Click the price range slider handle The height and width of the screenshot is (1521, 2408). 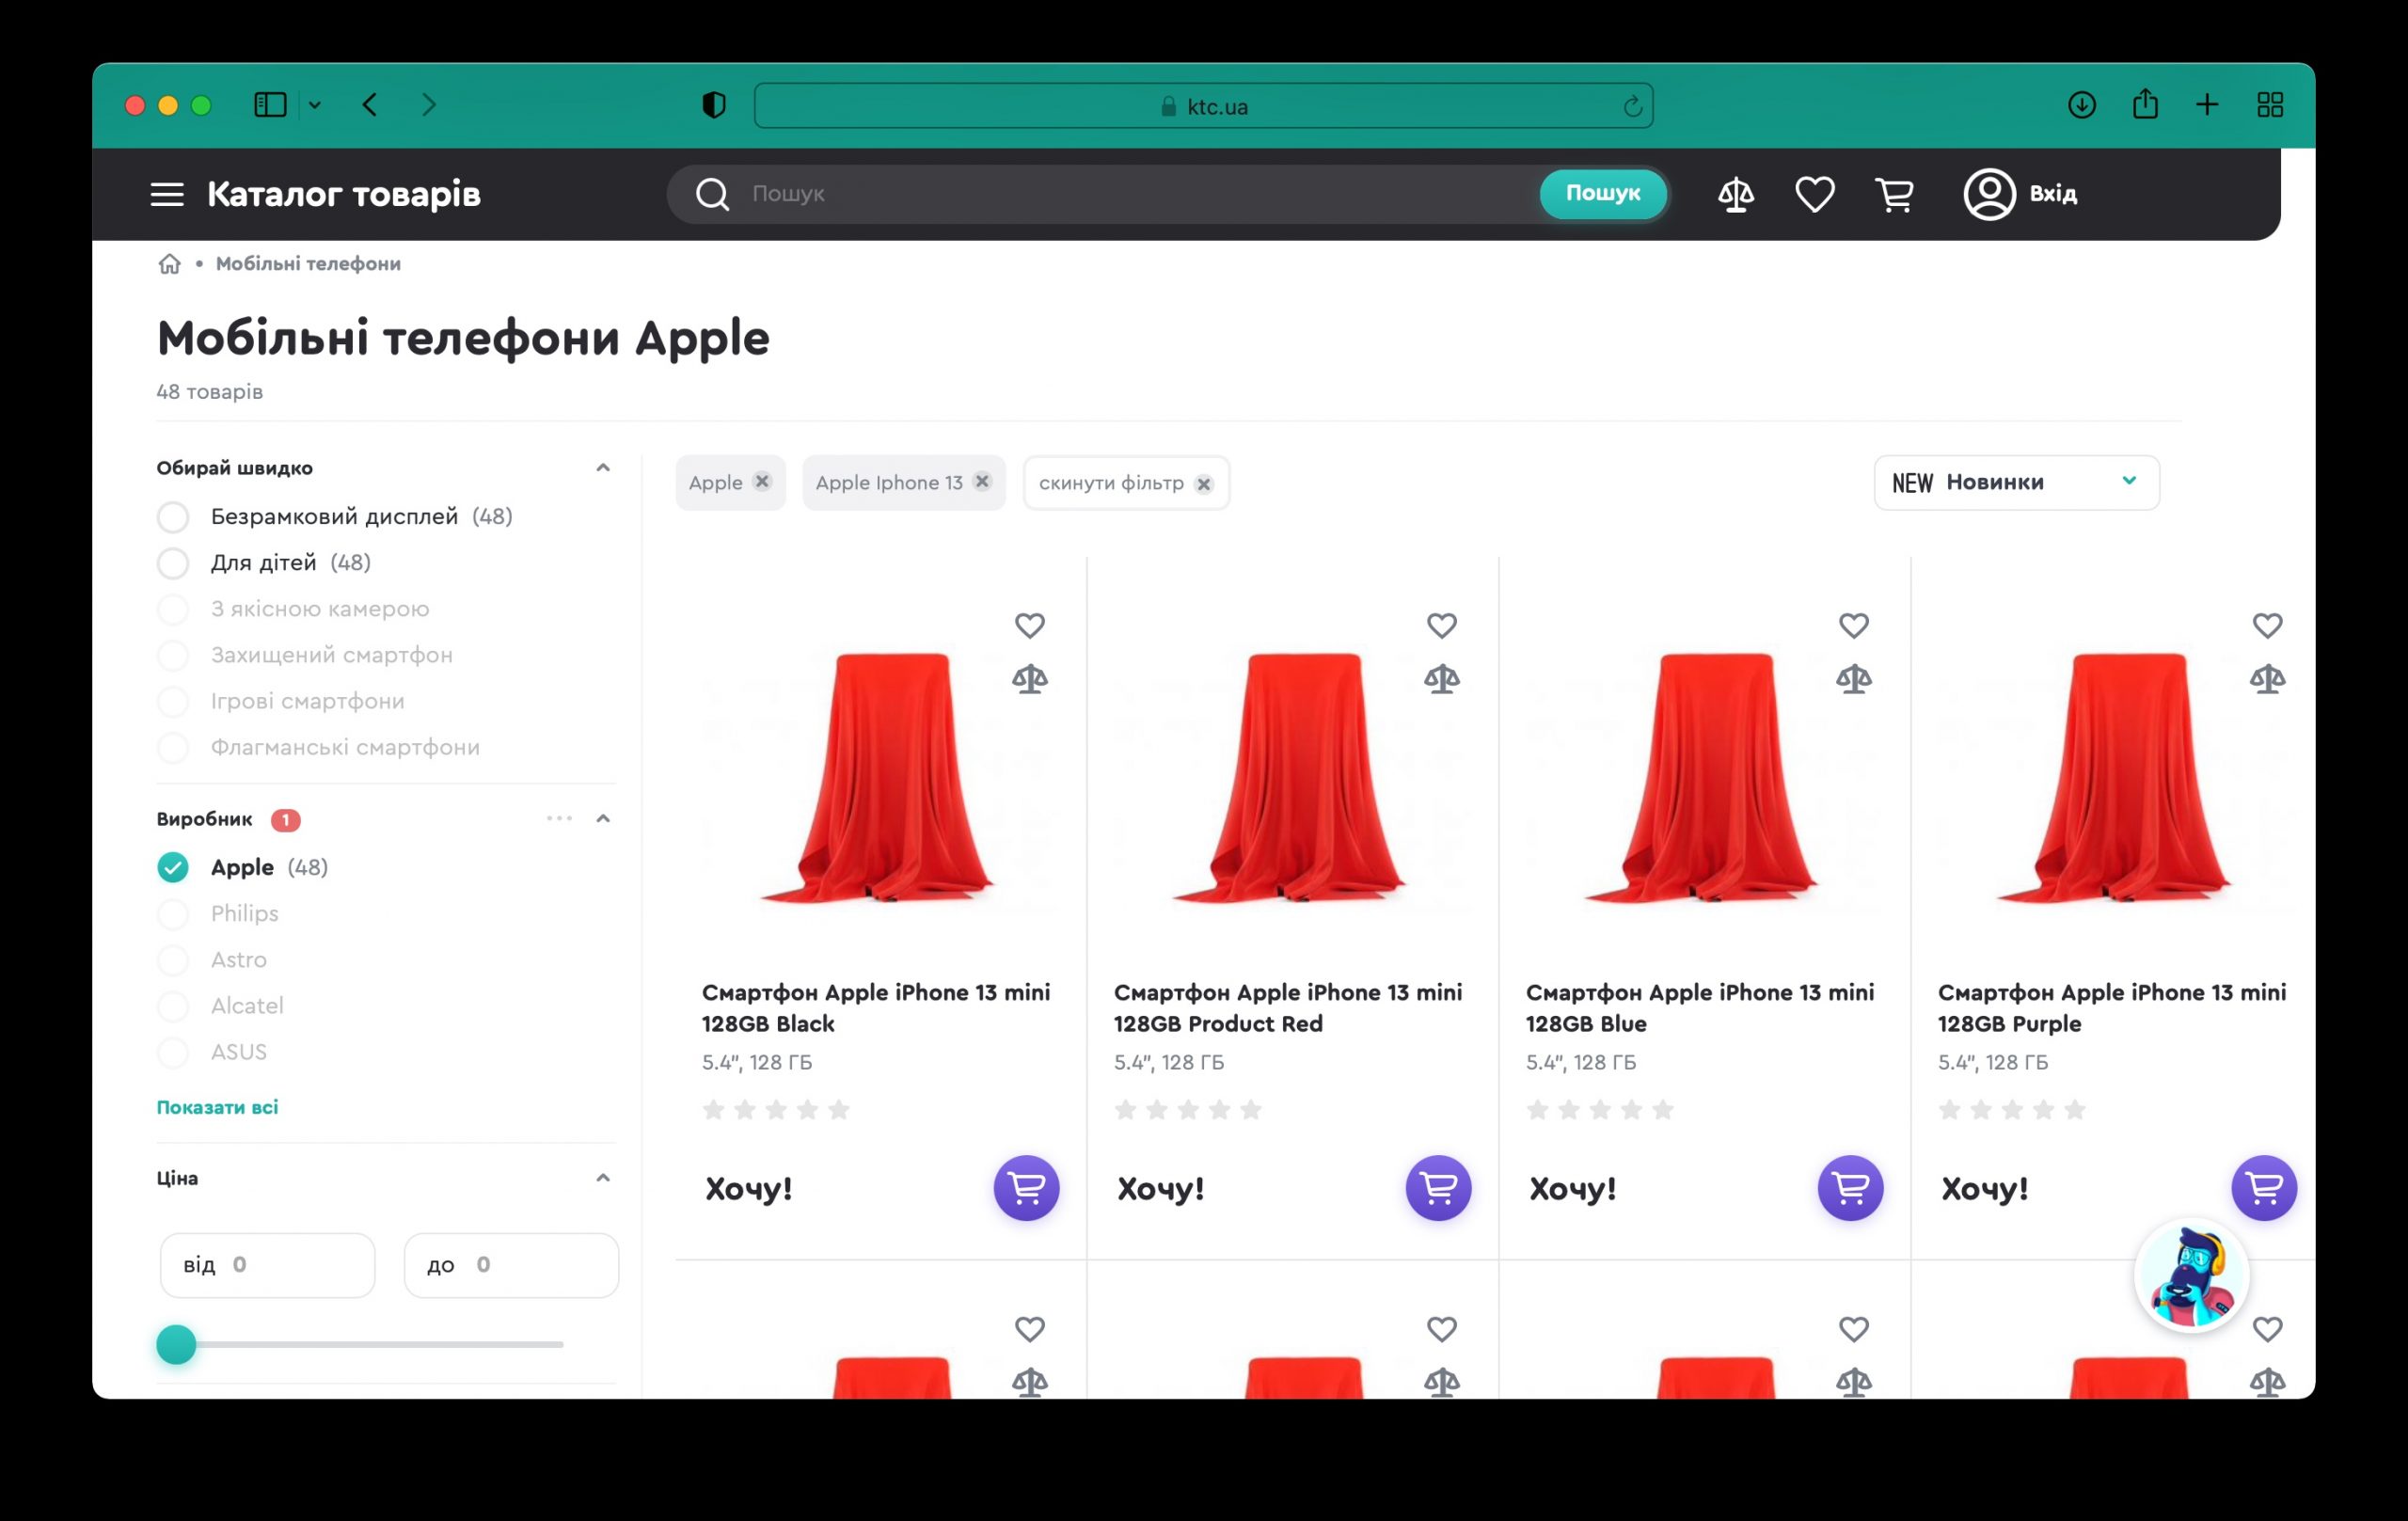click(x=177, y=1345)
